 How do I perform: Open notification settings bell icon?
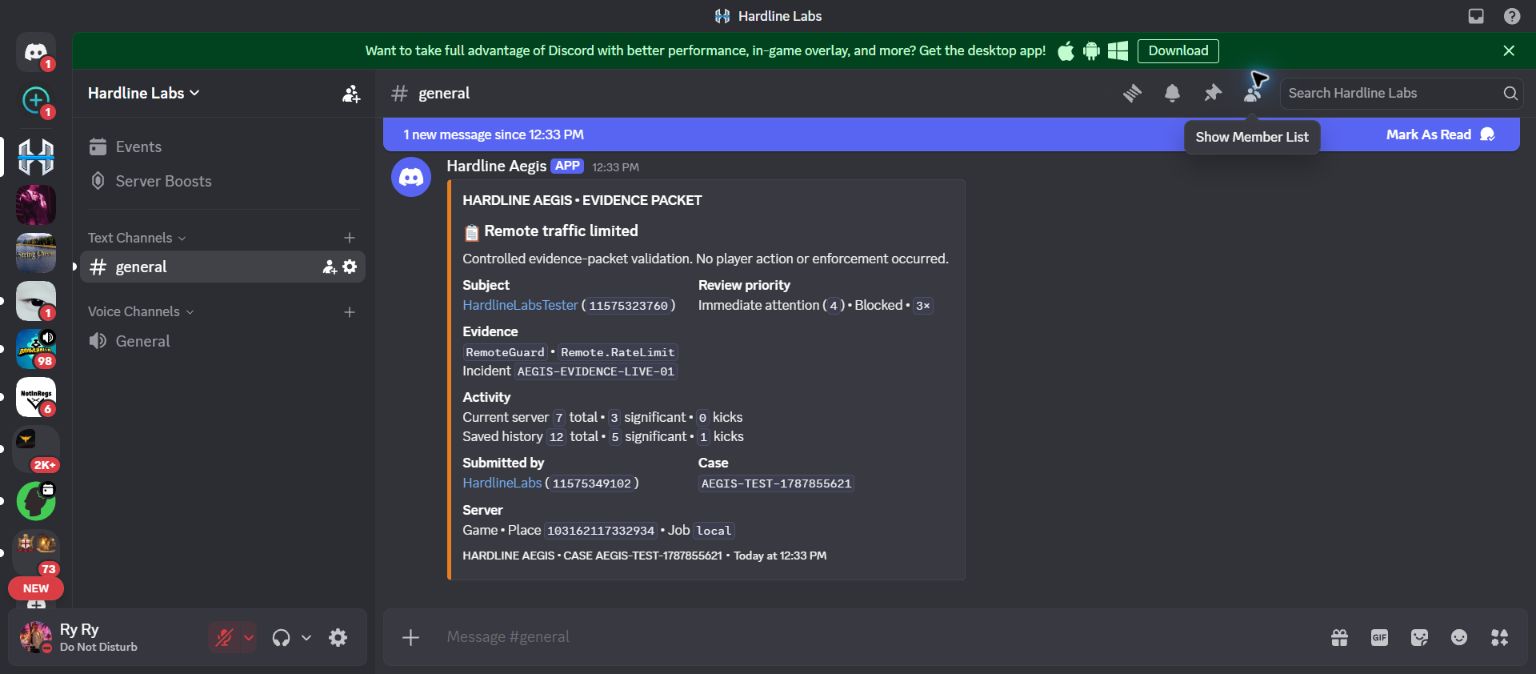coord(1172,93)
